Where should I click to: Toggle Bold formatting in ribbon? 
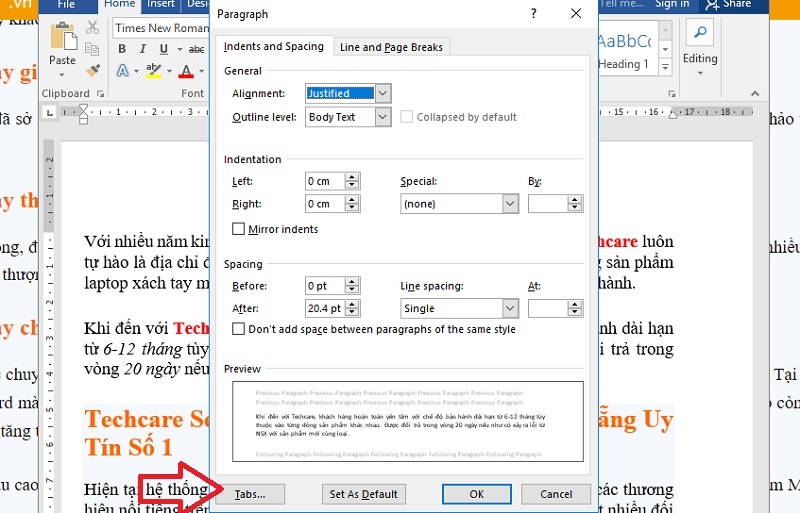[122, 49]
